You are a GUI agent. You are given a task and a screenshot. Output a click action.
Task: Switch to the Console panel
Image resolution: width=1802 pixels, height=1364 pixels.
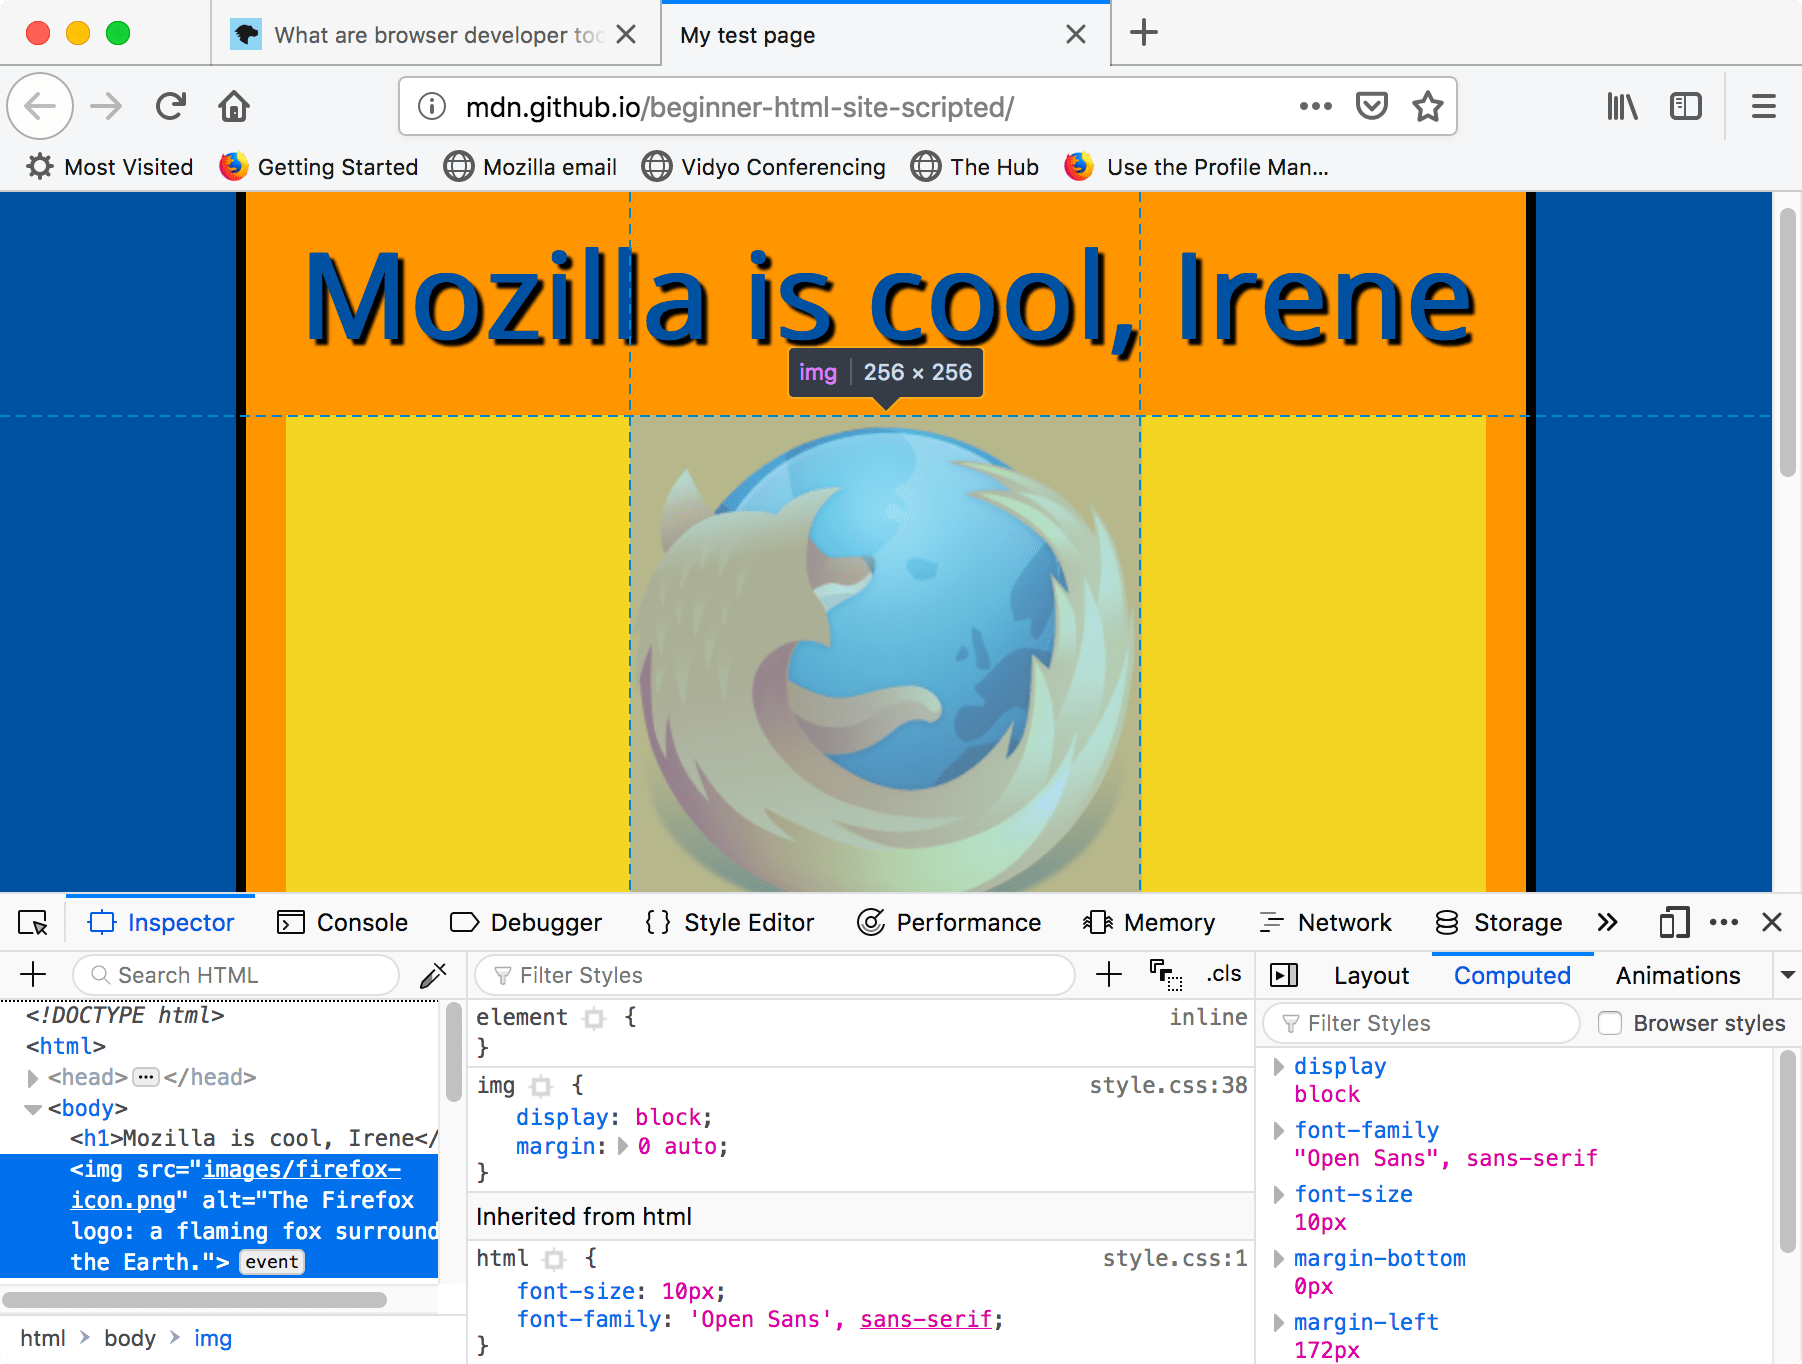click(342, 922)
